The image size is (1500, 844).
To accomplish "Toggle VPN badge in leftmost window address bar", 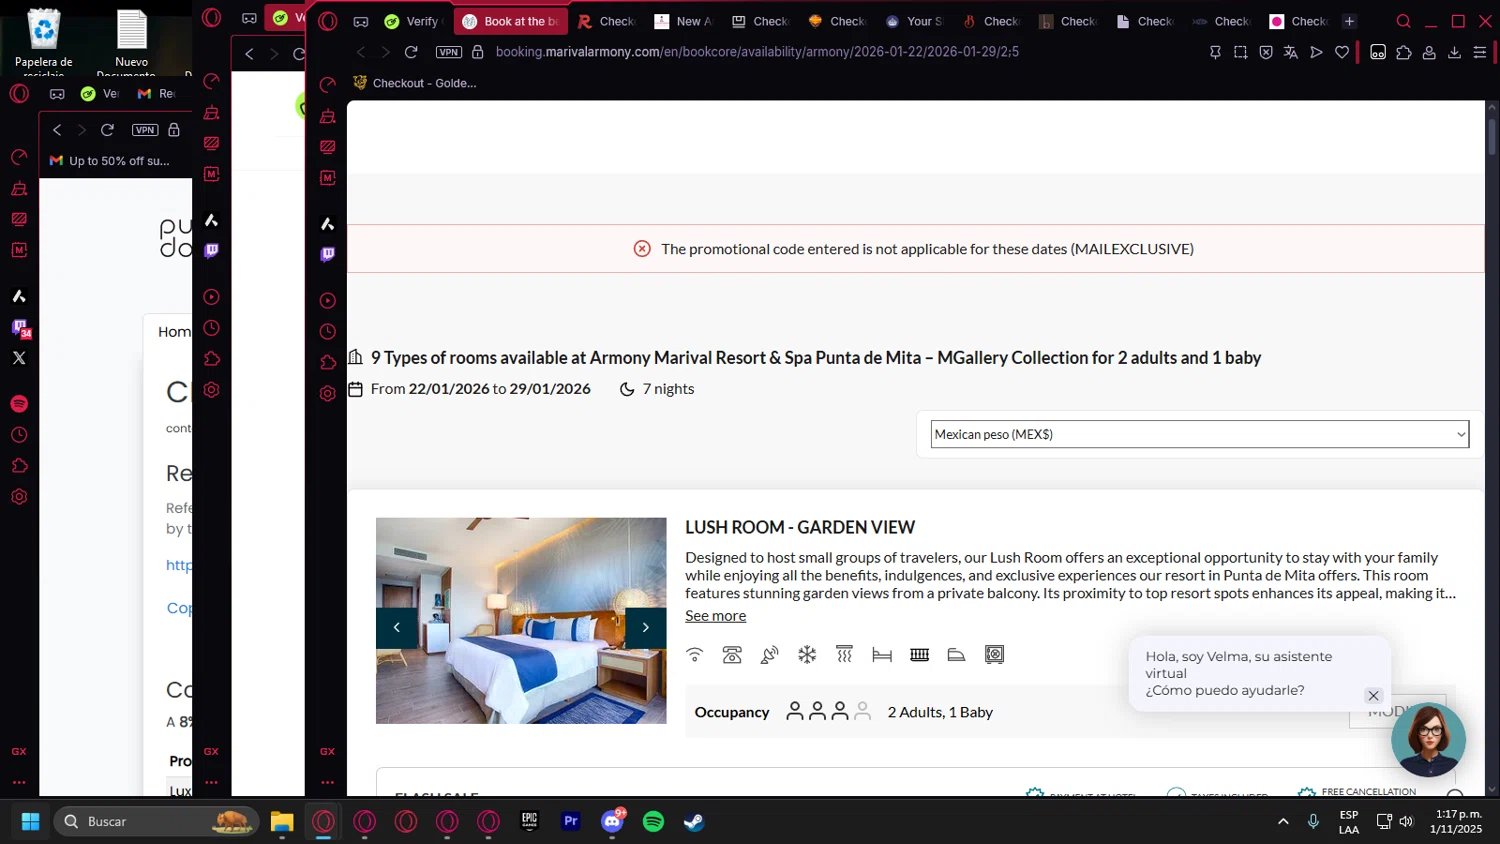I will point(145,130).
